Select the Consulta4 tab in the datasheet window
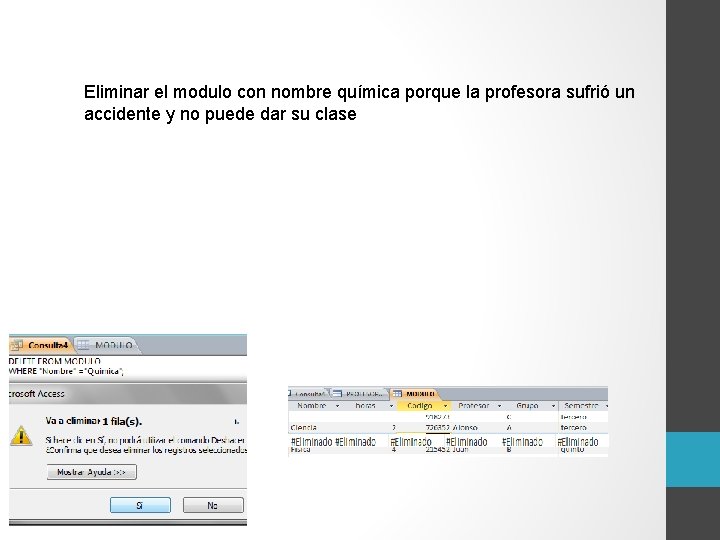Image resolution: width=720 pixels, height=540 pixels. point(309,394)
